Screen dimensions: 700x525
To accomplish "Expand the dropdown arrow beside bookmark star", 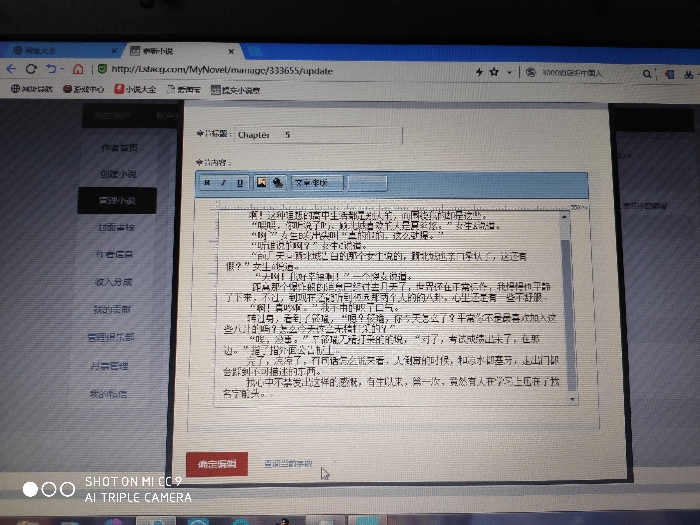I will (507, 72).
